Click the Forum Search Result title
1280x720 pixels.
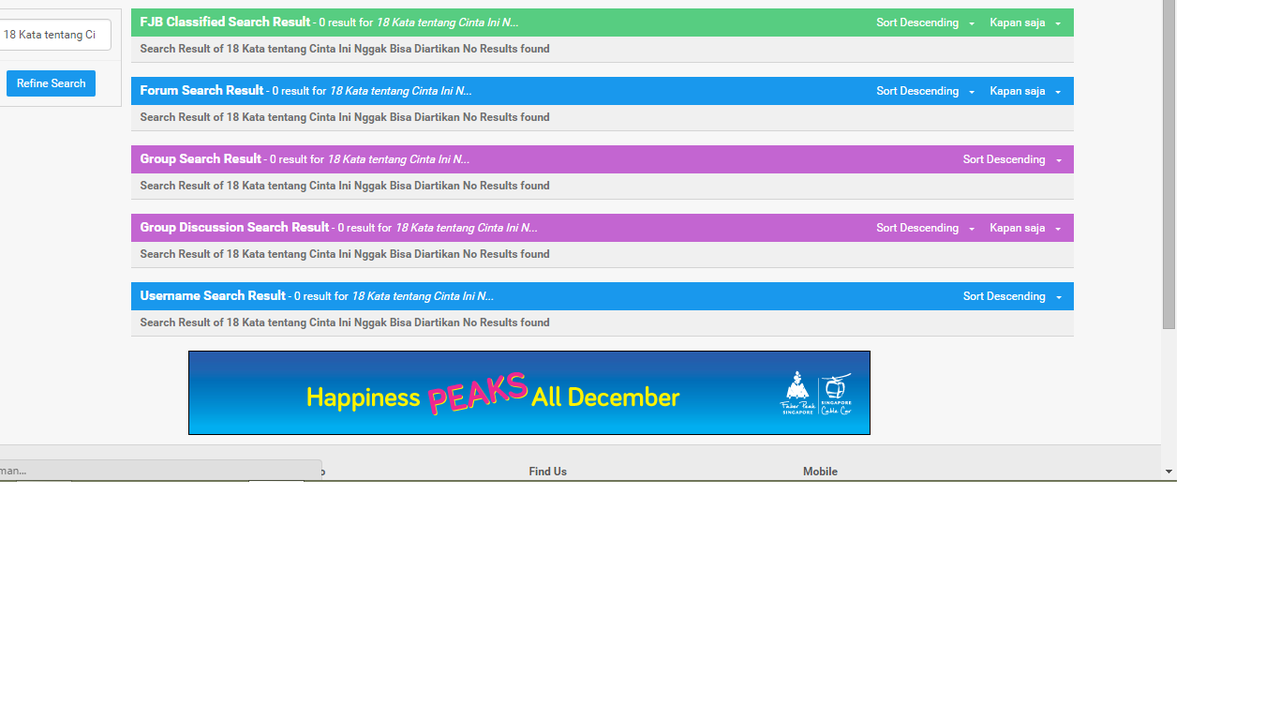[x=202, y=90]
